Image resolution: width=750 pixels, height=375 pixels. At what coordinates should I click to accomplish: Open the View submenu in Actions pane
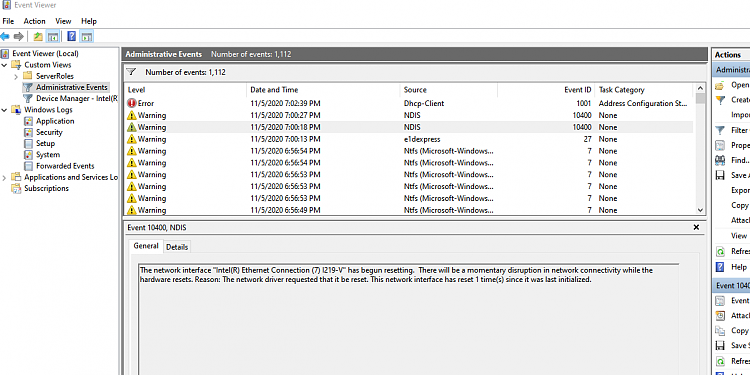tap(739, 236)
